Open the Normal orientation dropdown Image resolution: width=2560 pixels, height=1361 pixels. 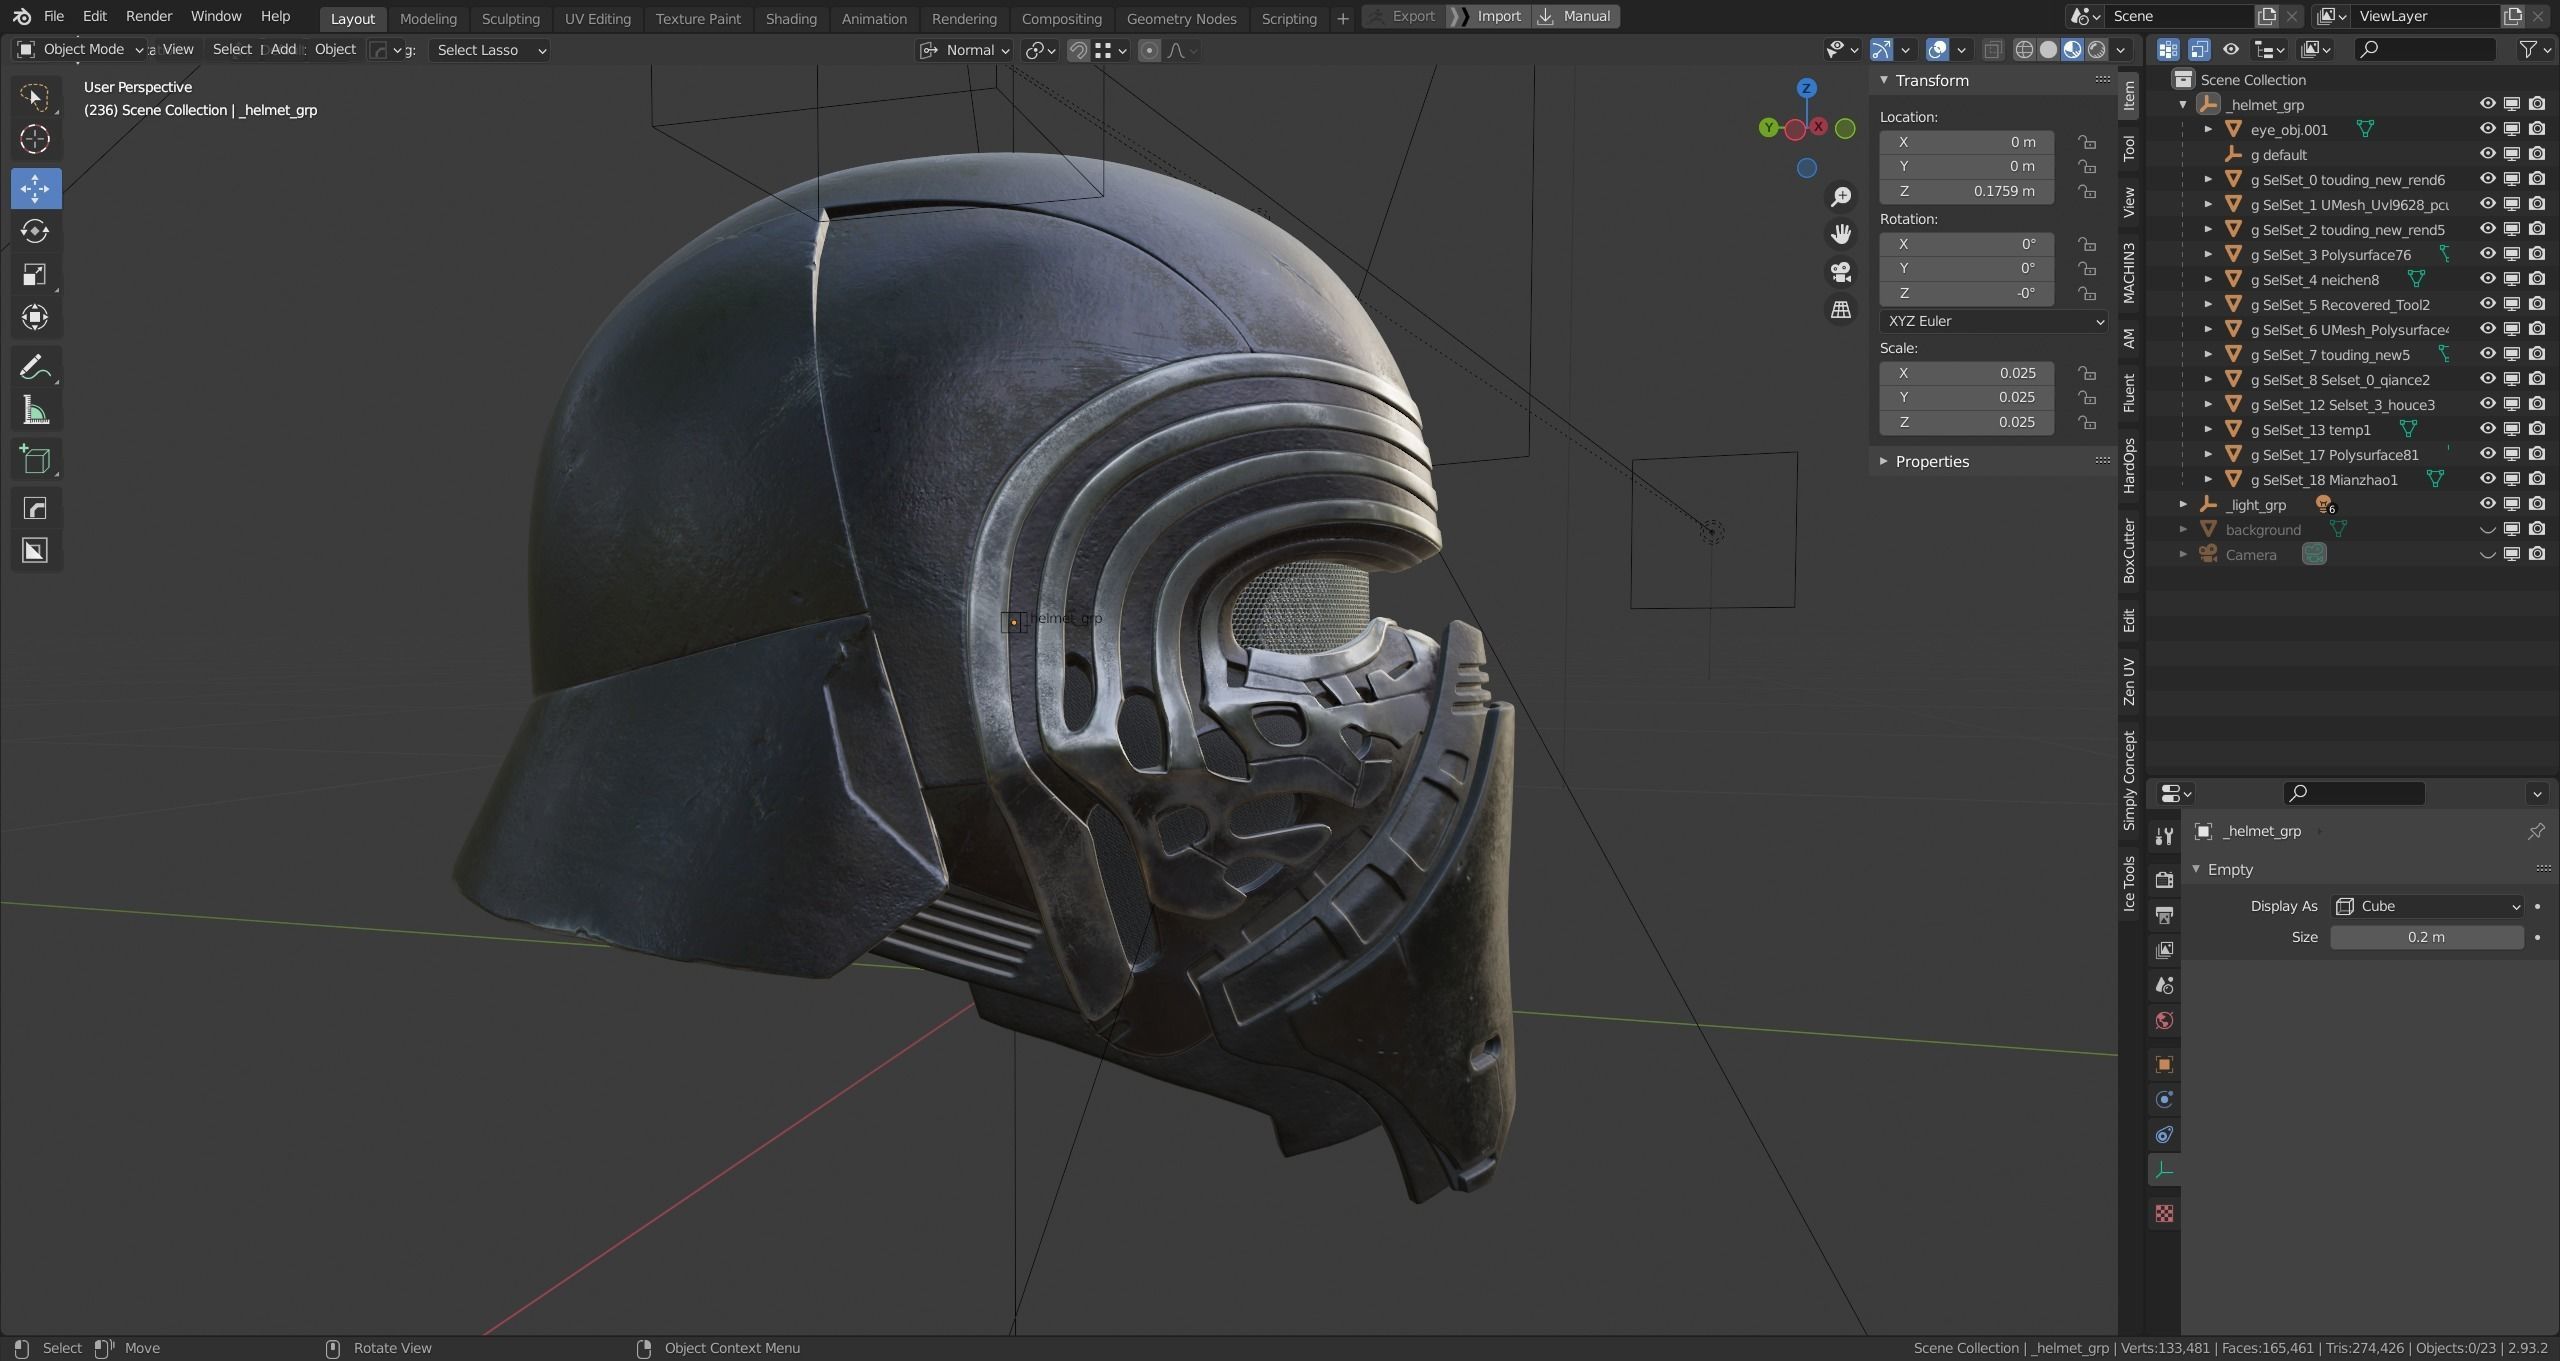[x=965, y=50]
